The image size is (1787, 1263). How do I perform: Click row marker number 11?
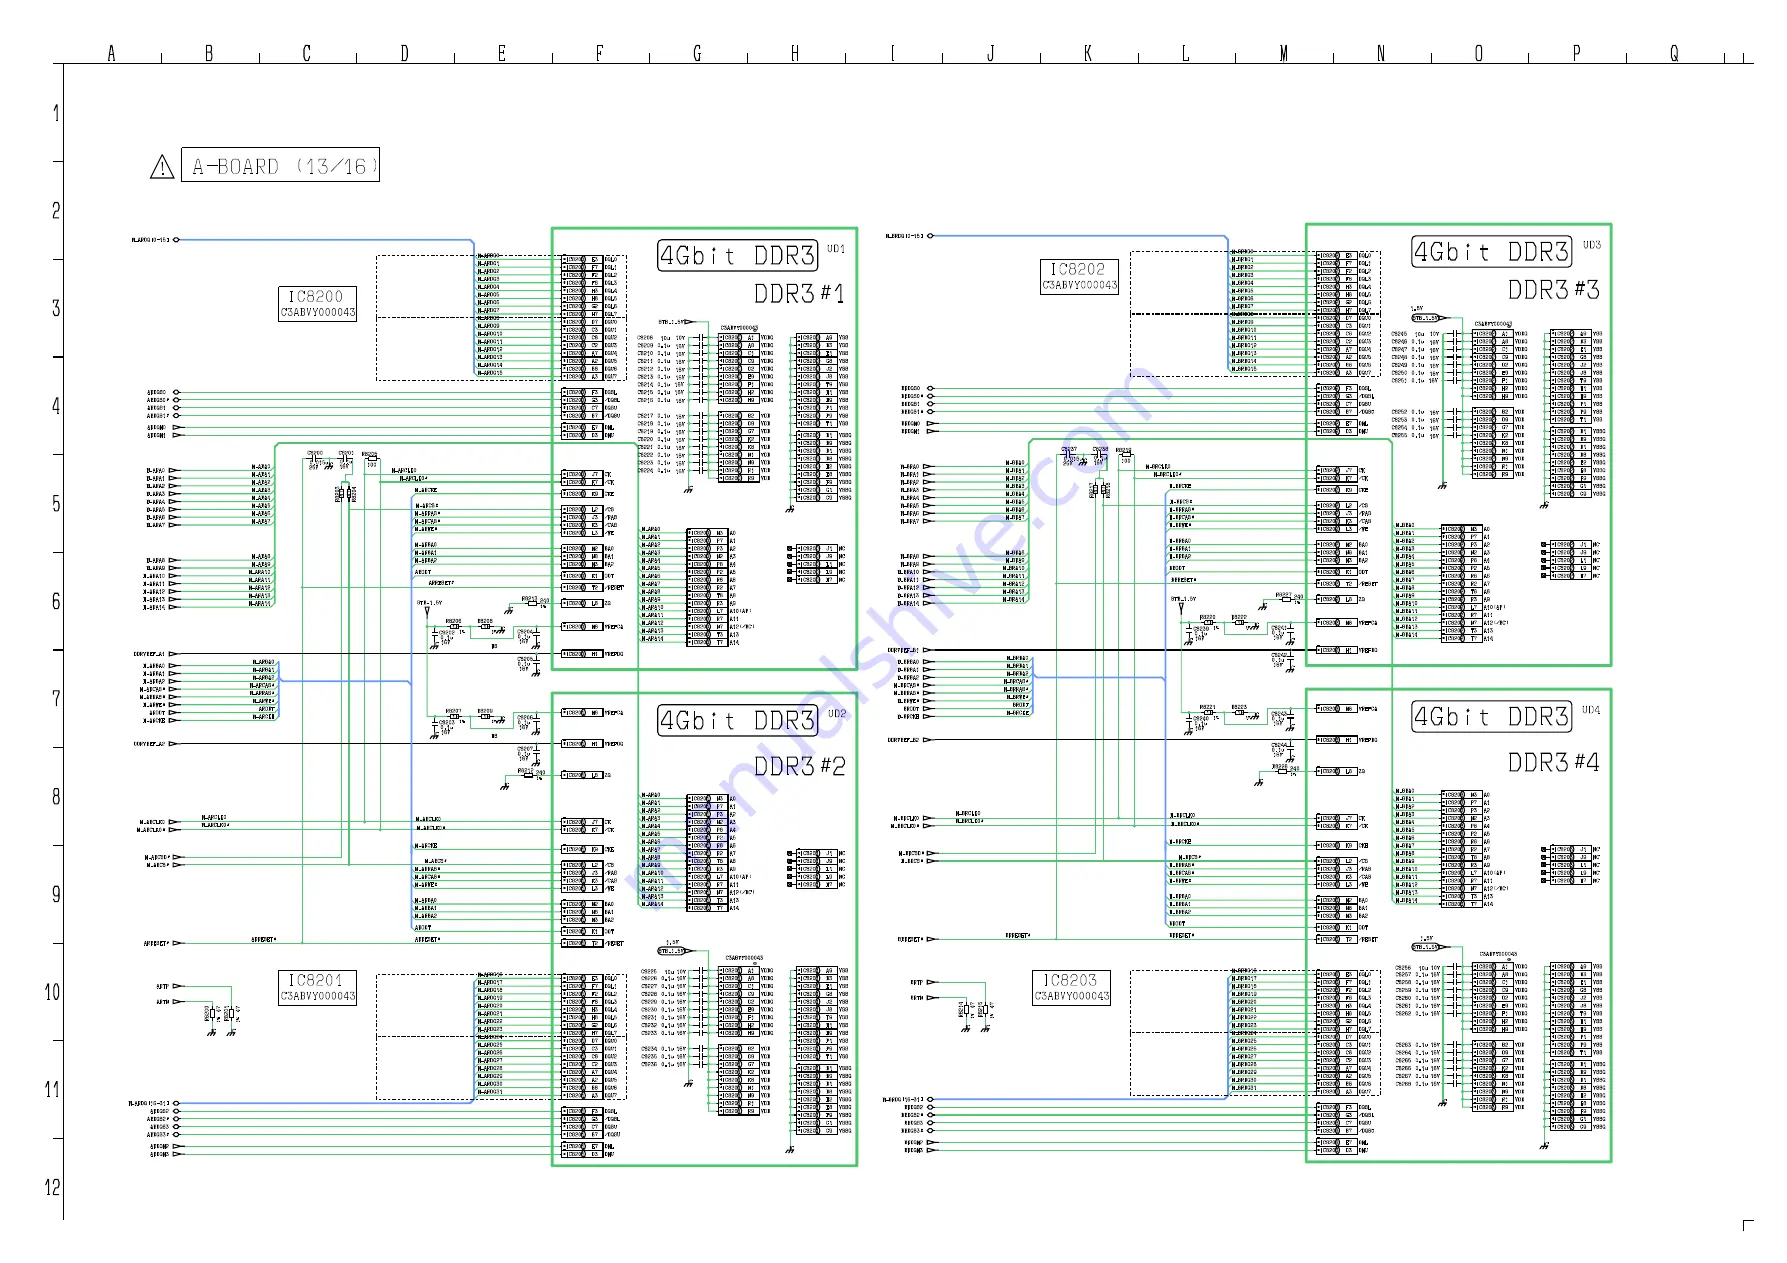[x=53, y=1090]
